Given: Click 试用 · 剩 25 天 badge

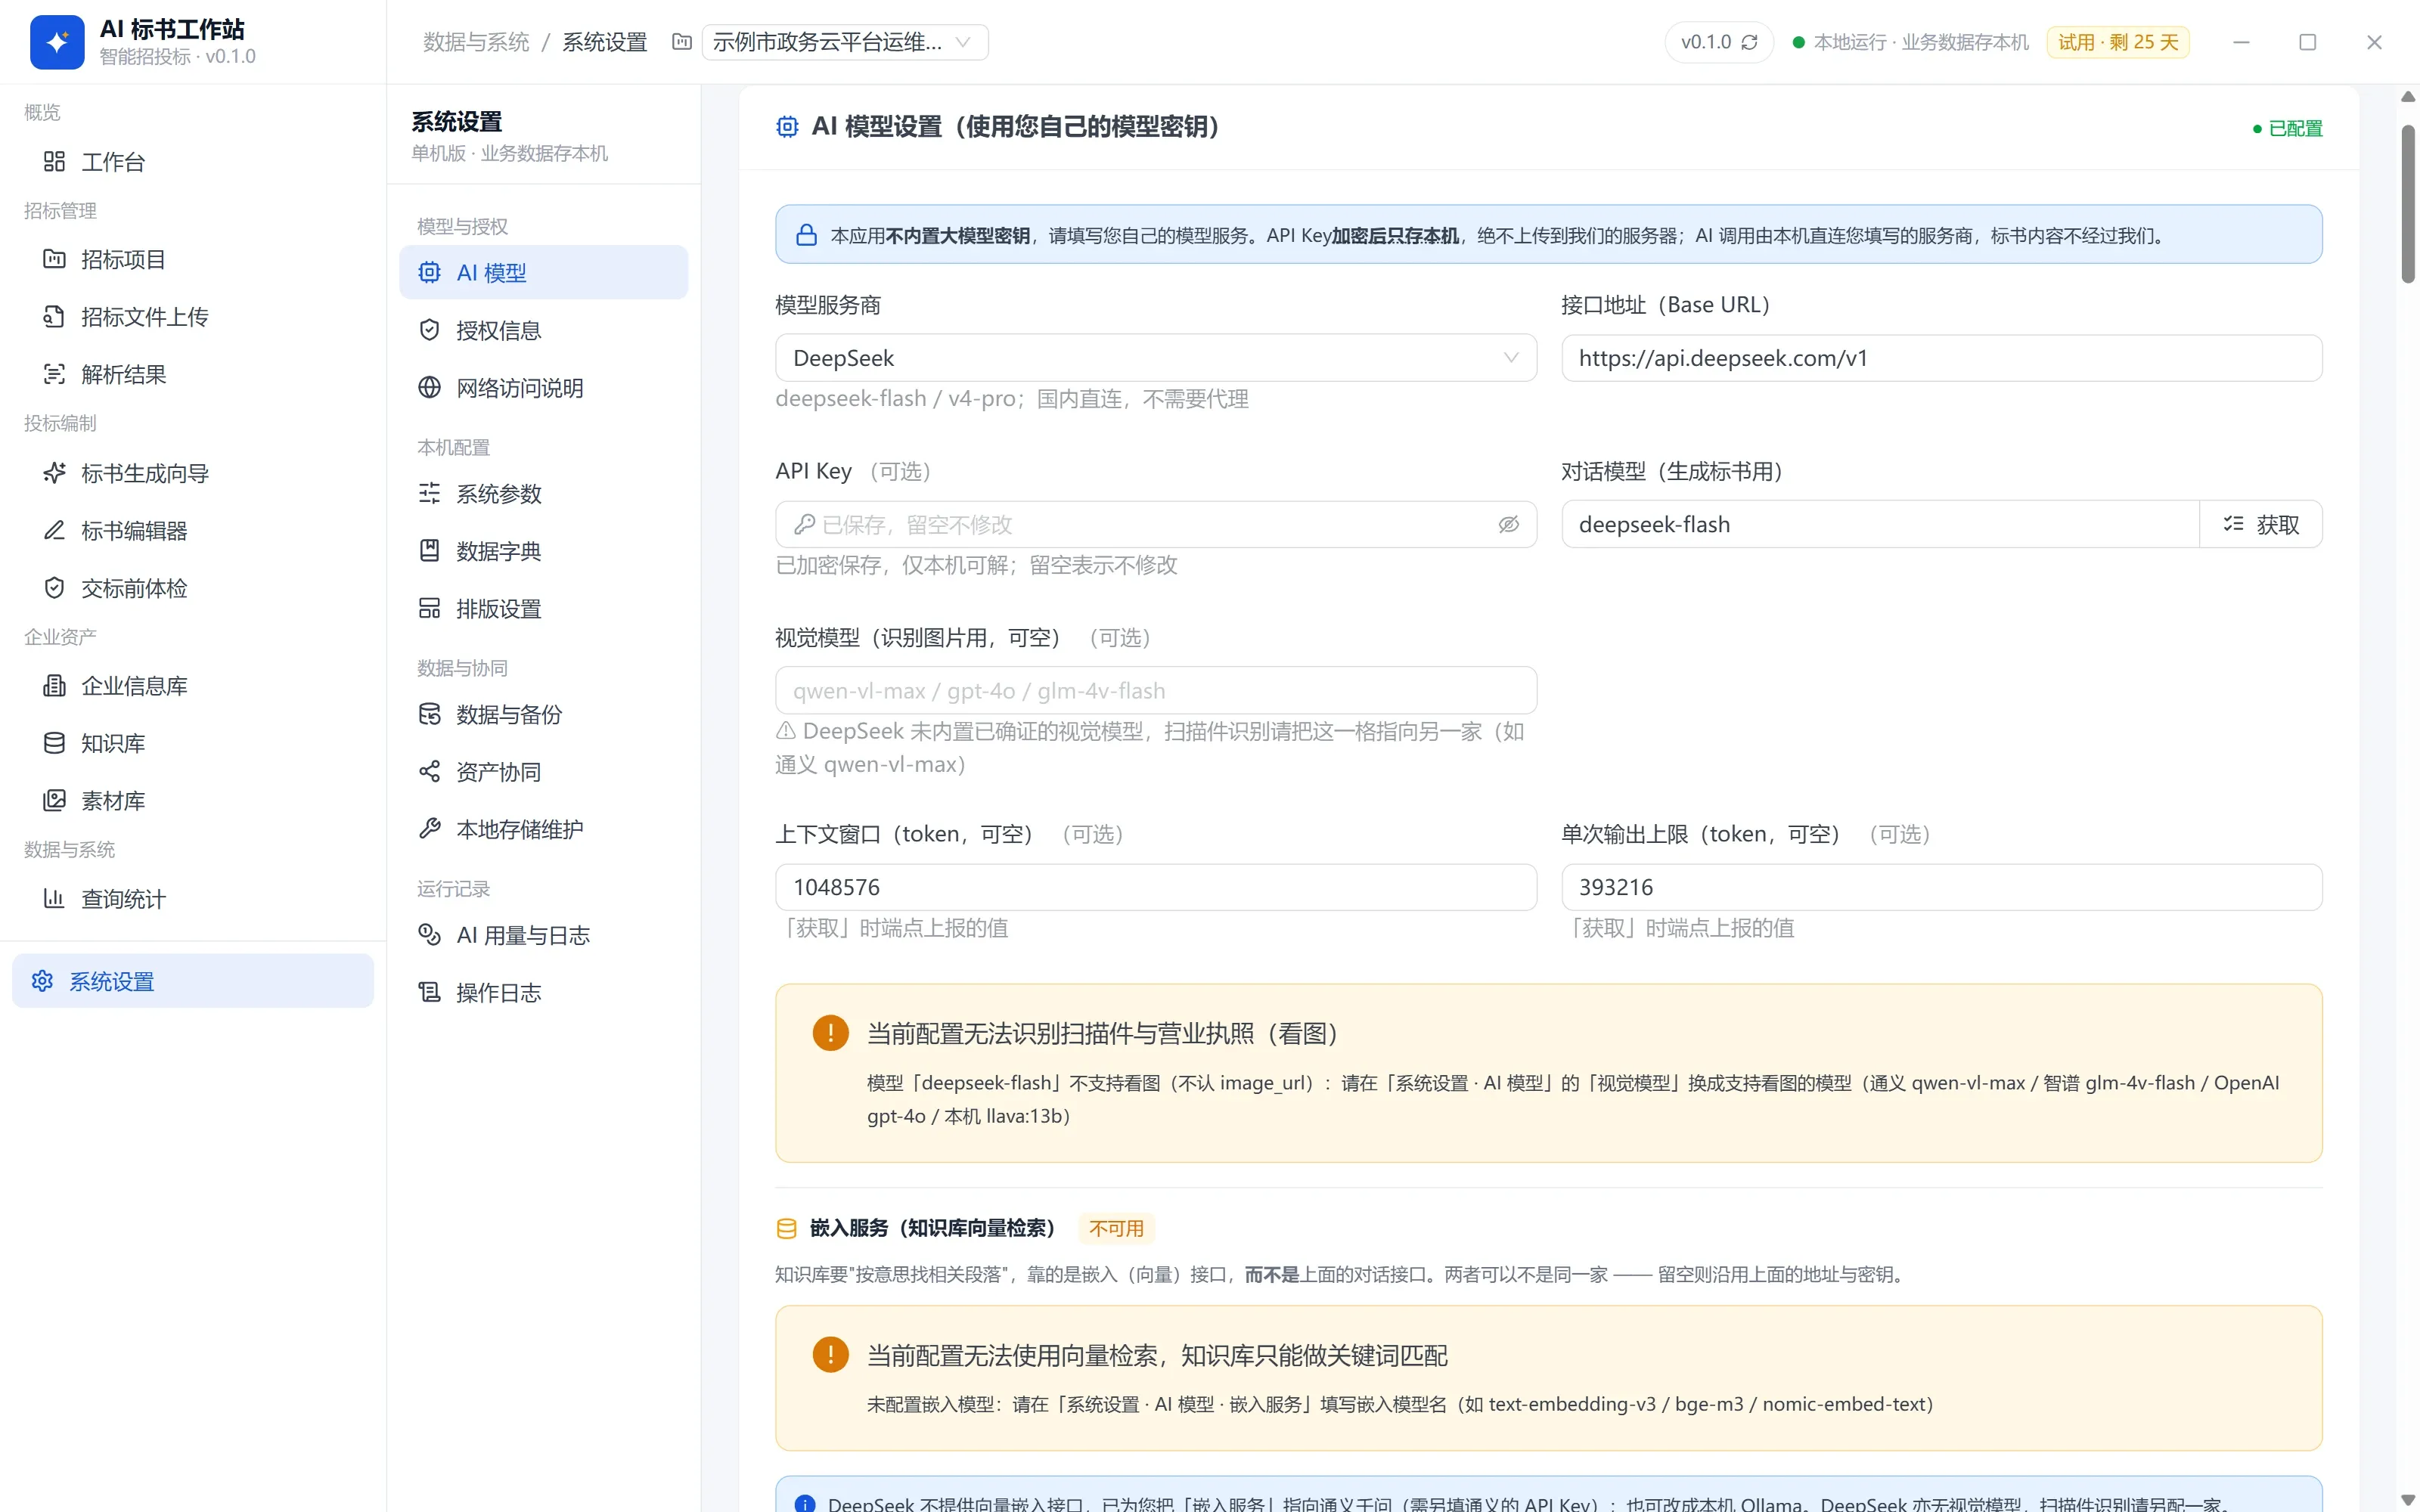Looking at the screenshot, I should (x=2118, y=42).
